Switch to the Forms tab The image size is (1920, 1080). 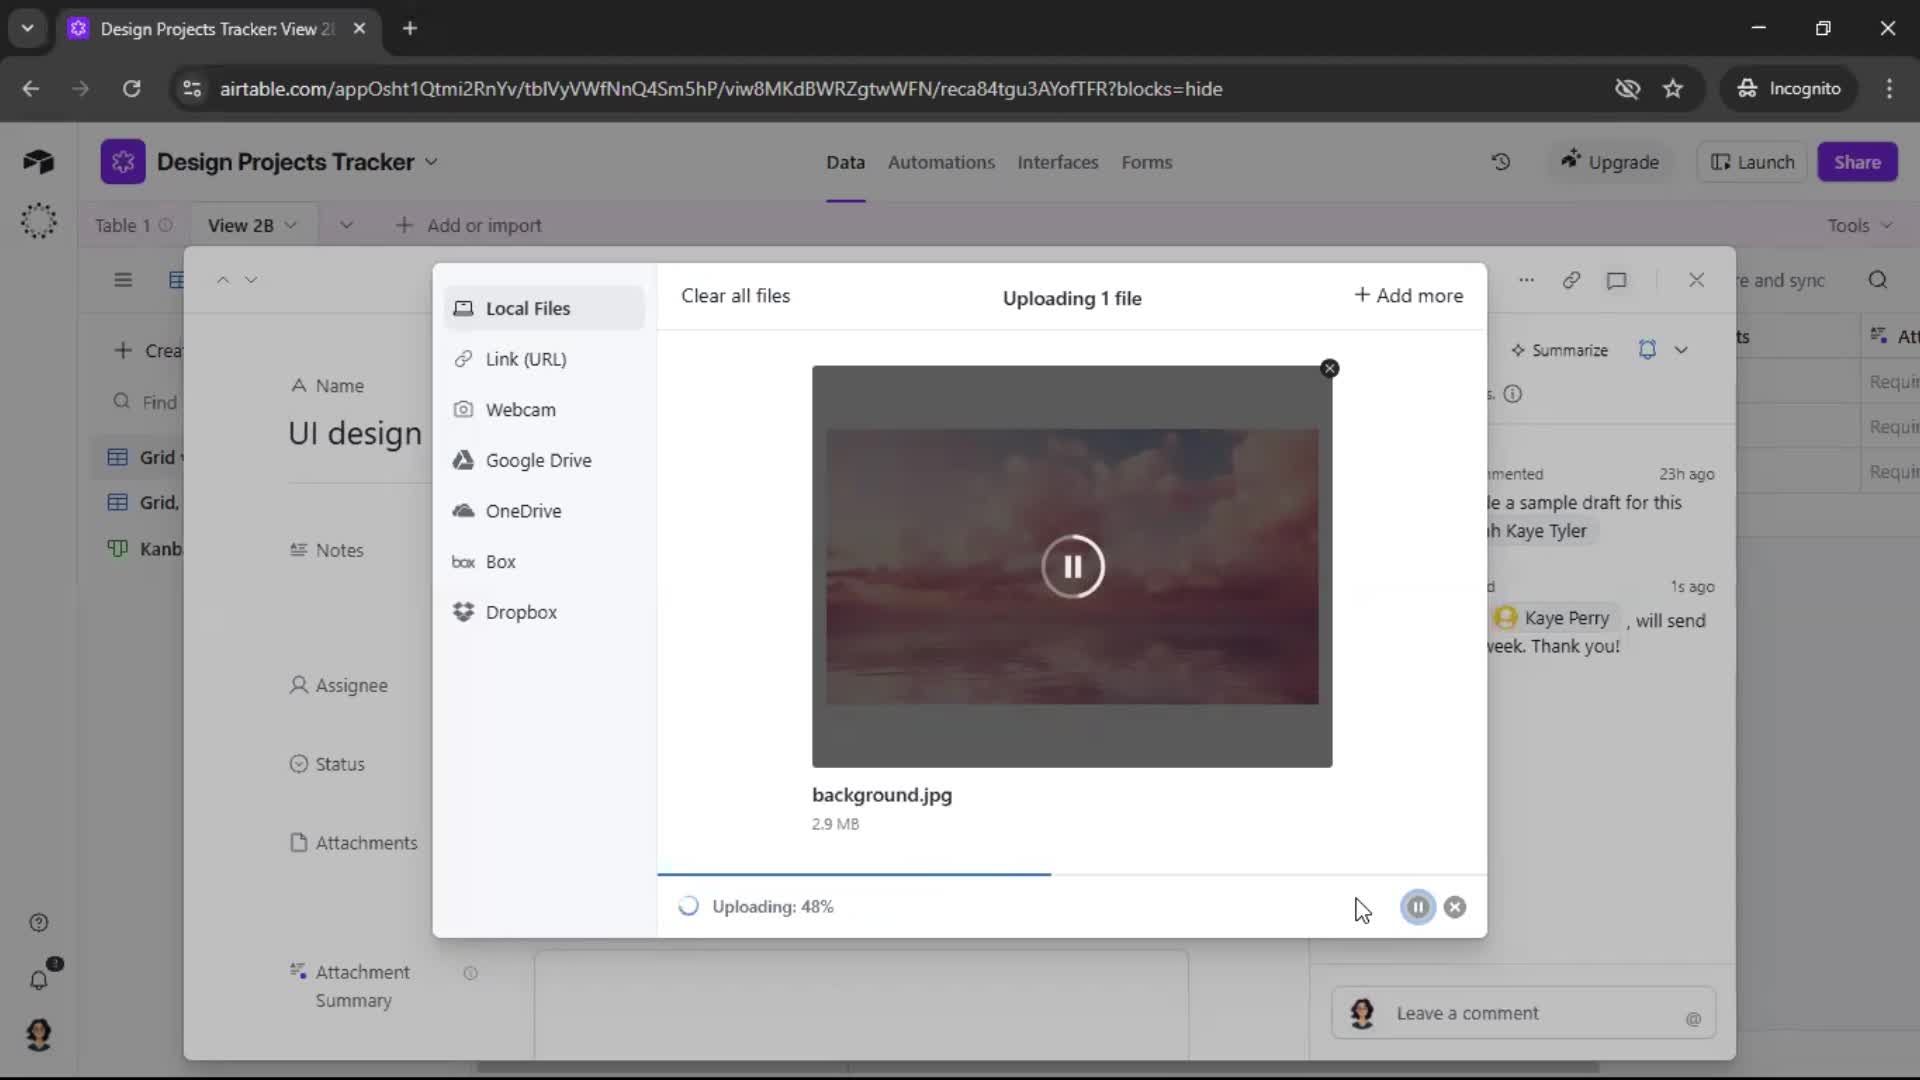coord(1146,162)
